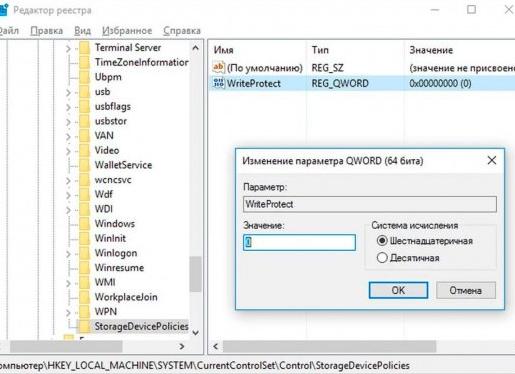Click the string icon of (По умолчанию) value
Viewport: 515px width, 374px height.
point(219,68)
